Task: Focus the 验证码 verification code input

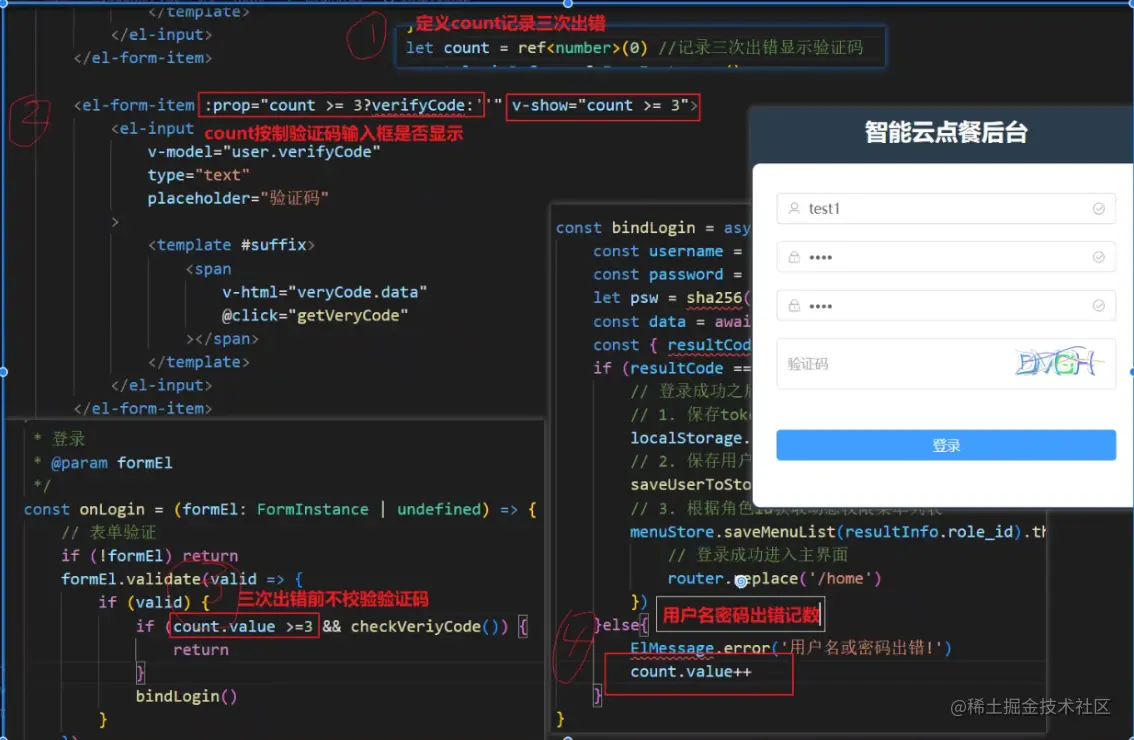Action: click(945, 363)
